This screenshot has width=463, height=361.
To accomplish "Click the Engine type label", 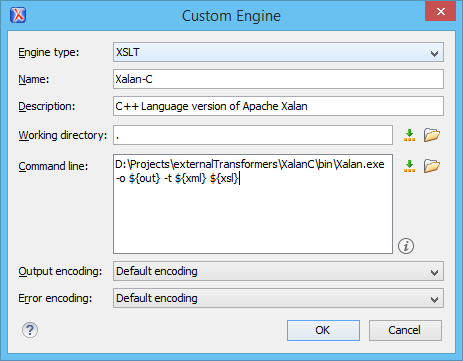I will [49, 52].
